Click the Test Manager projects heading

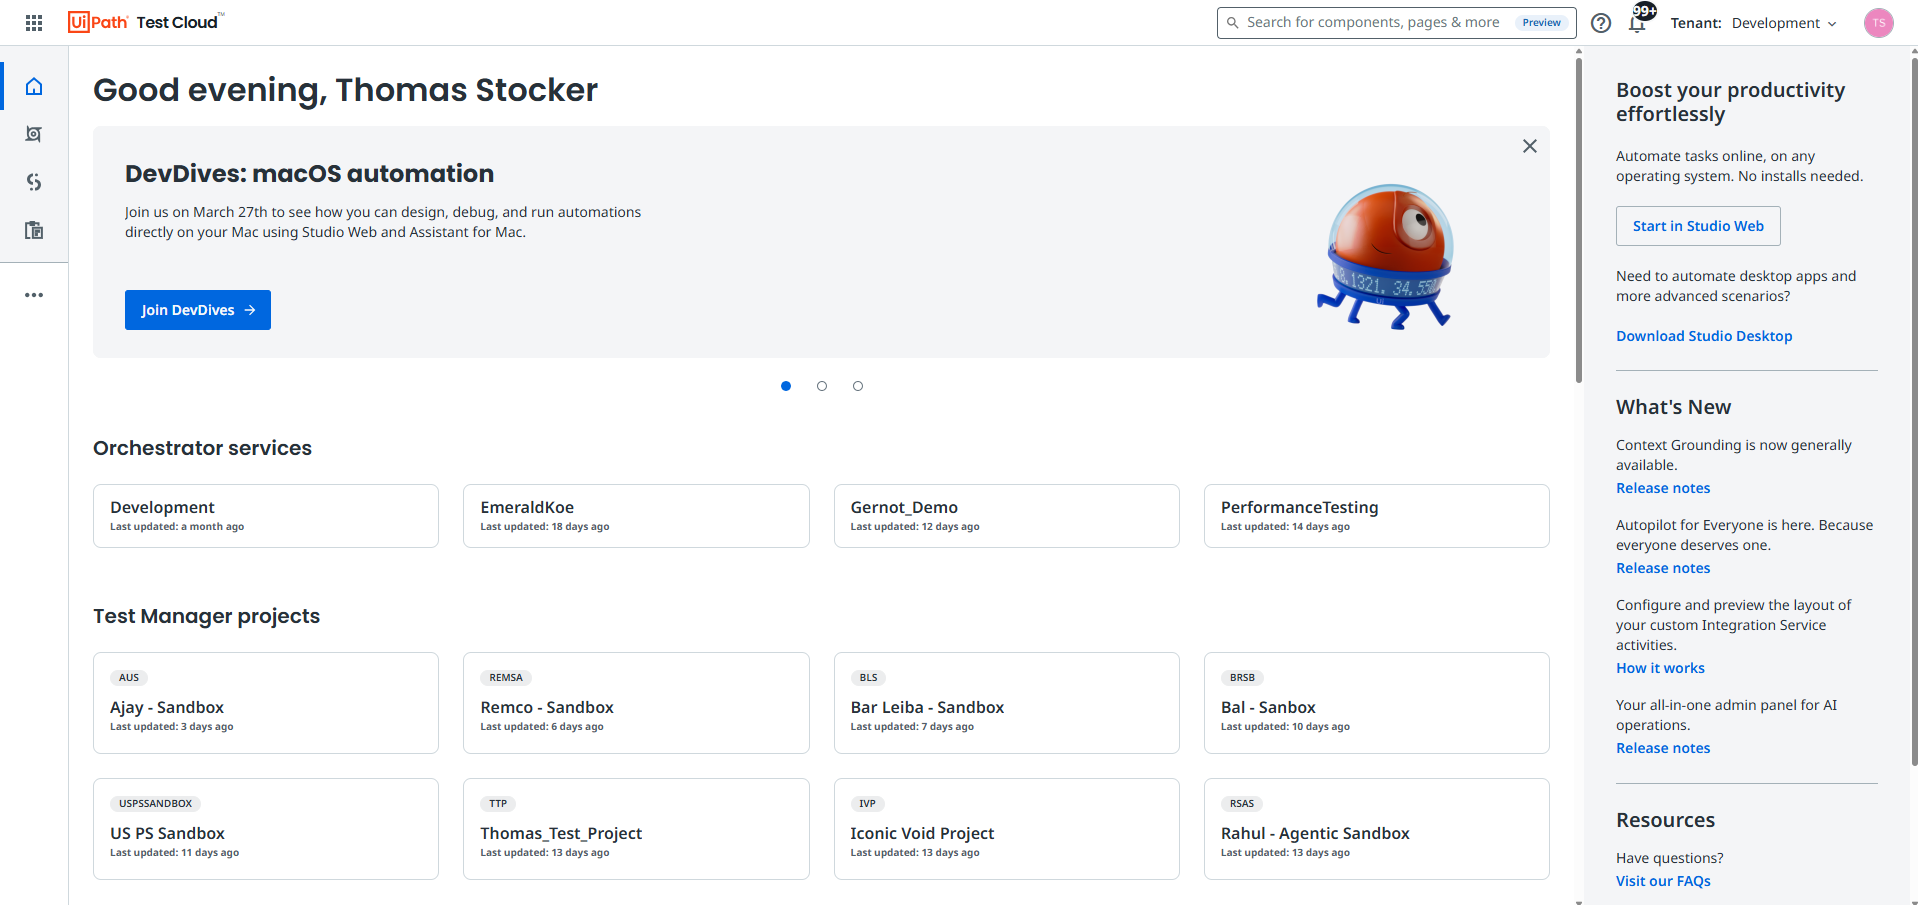[206, 616]
